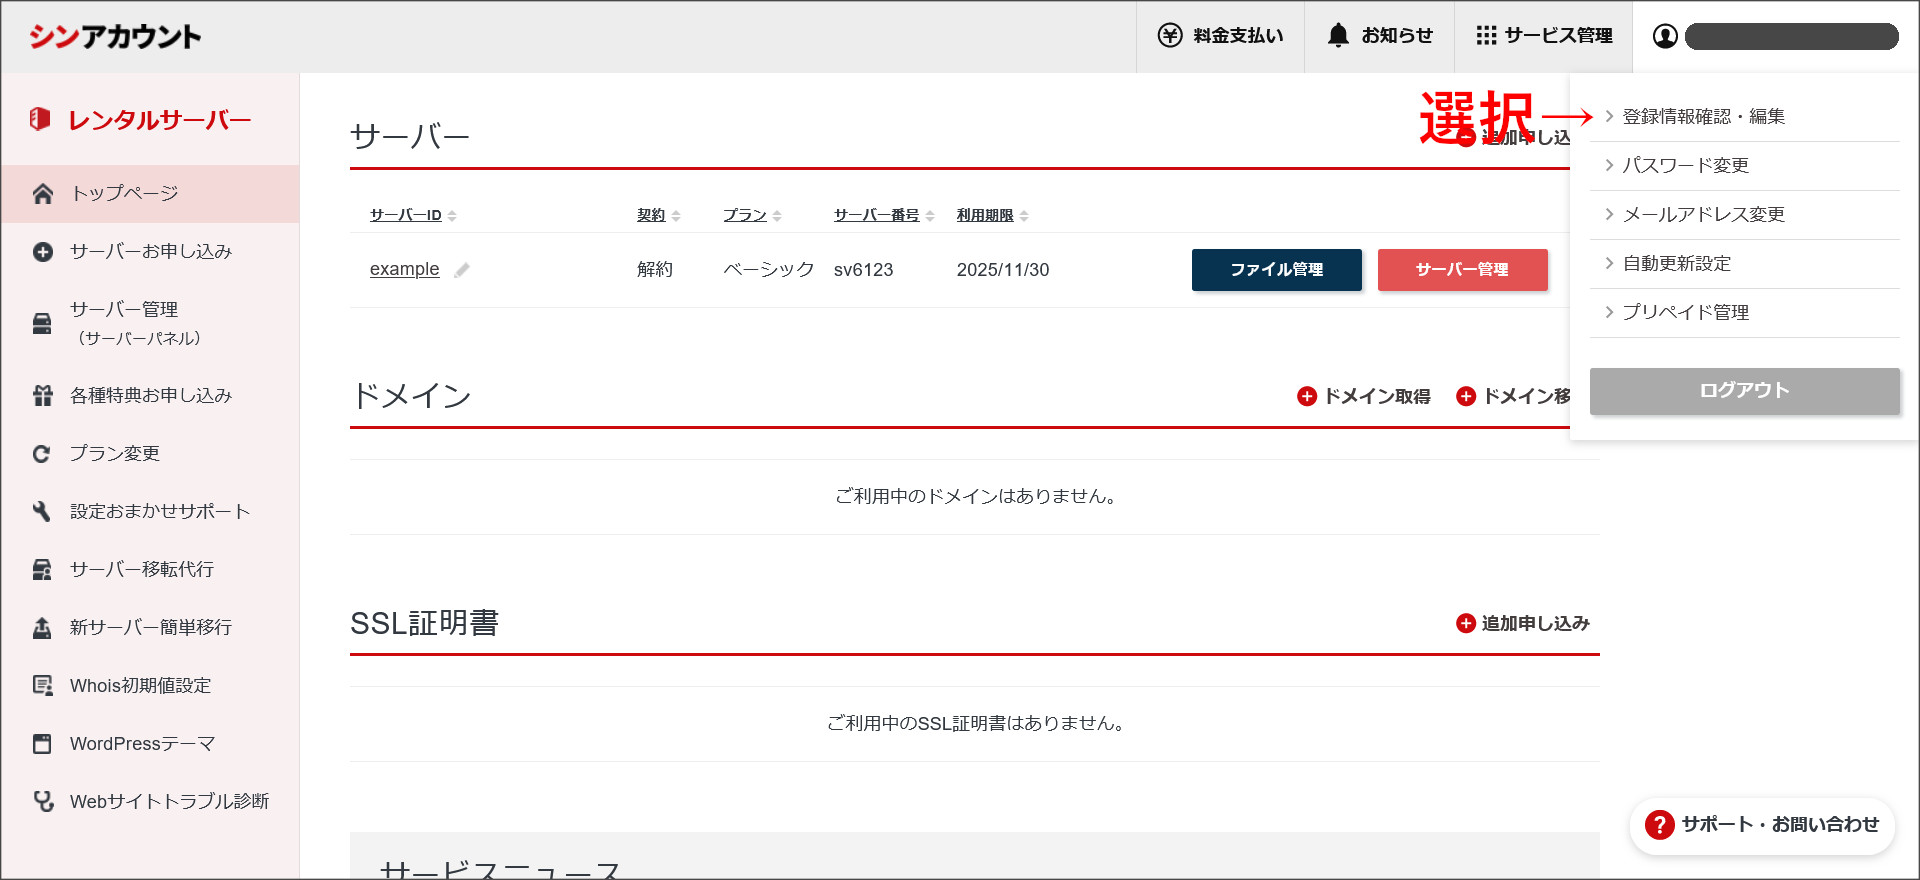Open WordPressテーマ sidebar item
This screenshot has height=880, width=1920.
coord(150,744)
